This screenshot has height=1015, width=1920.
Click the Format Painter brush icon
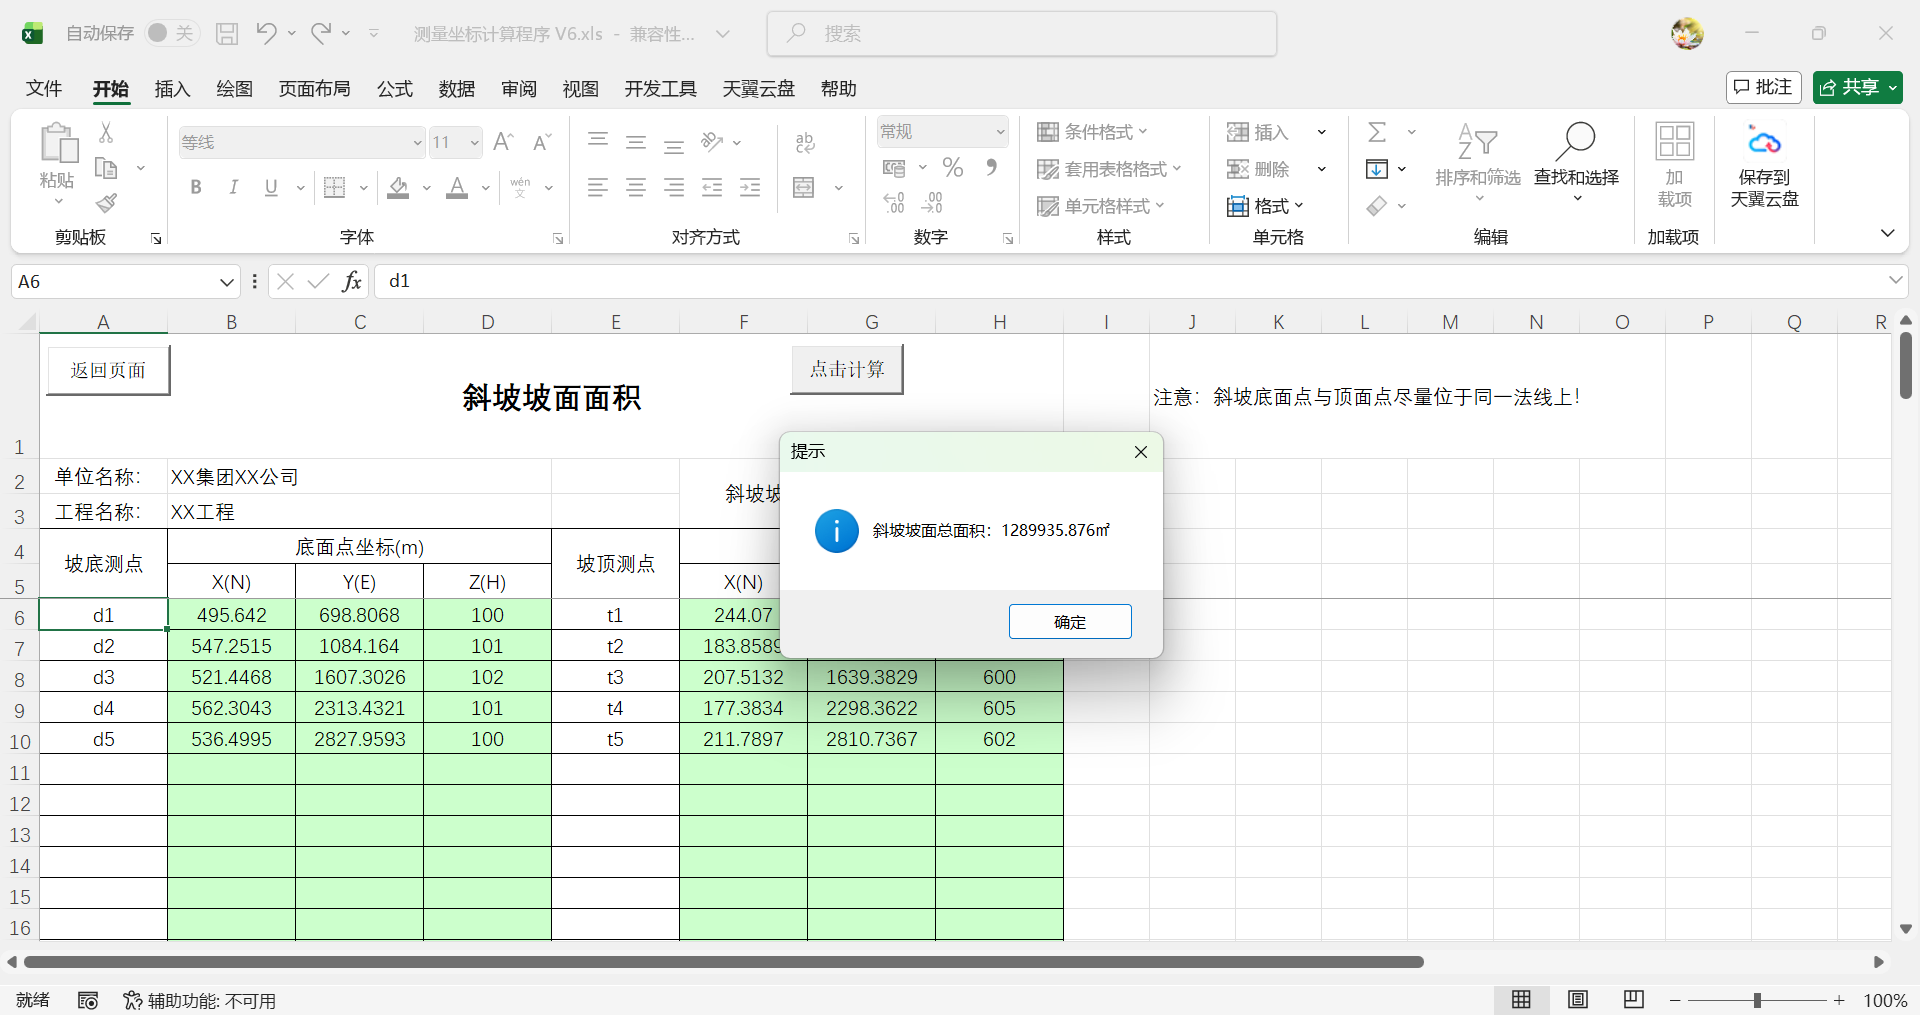(x=107, y=204)
